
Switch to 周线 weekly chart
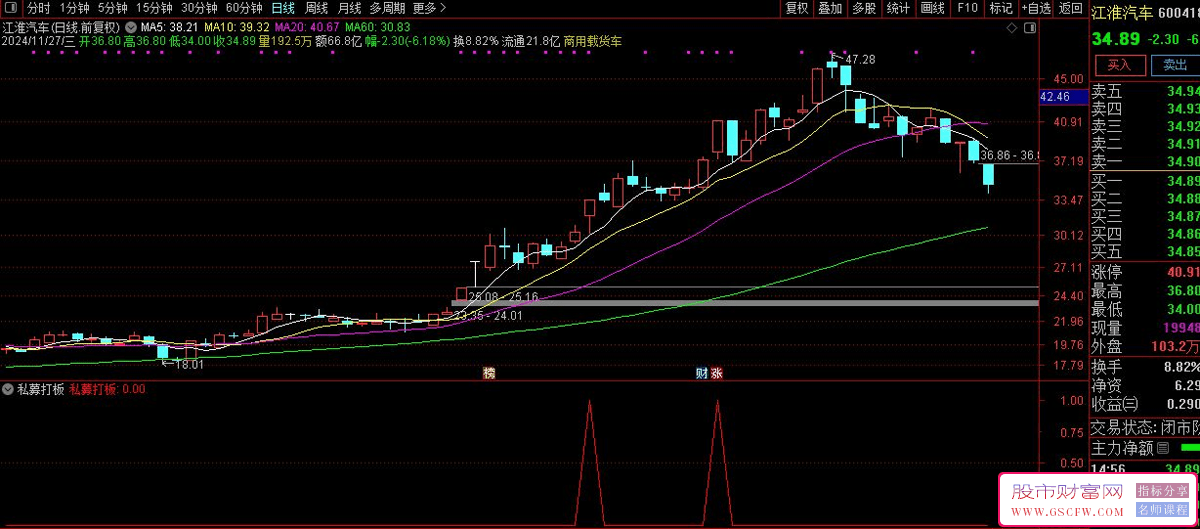(x=317, y=8)
